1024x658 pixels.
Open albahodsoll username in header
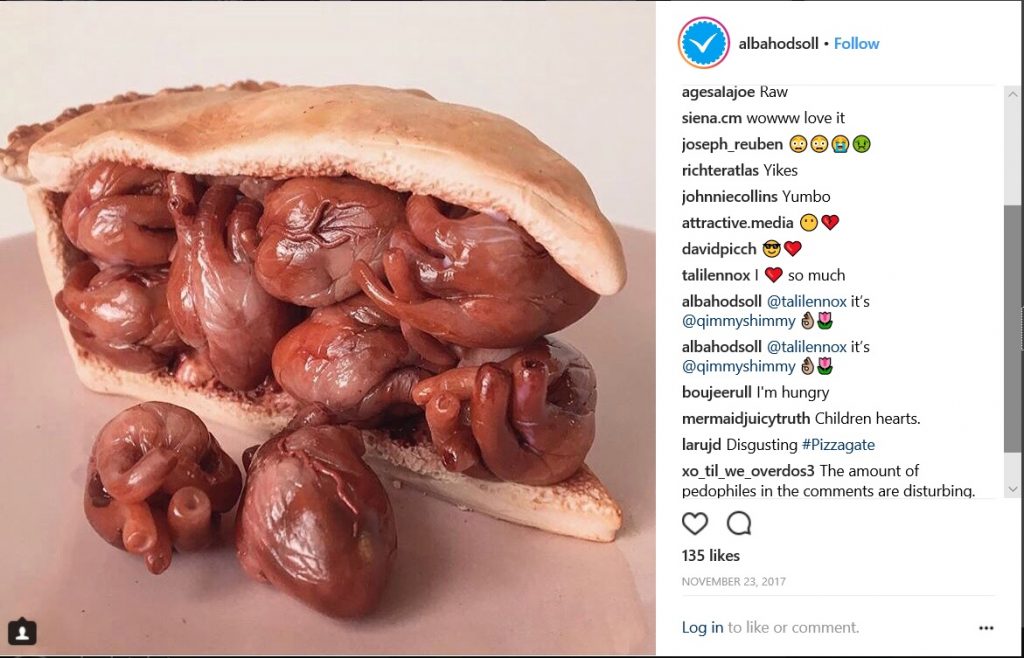[x=778, y=44]
